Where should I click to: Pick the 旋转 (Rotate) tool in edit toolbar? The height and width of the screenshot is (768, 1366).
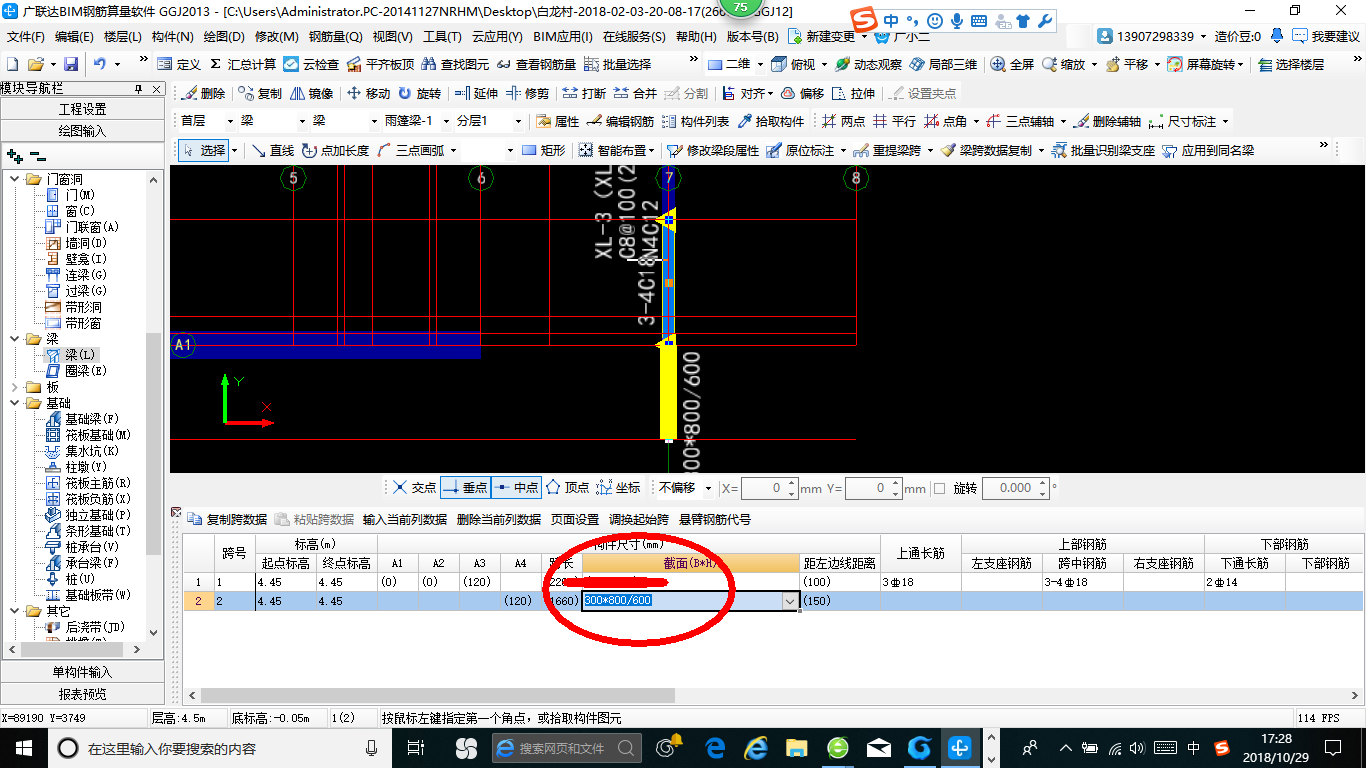pyautogui.click(x=419, y=93)
